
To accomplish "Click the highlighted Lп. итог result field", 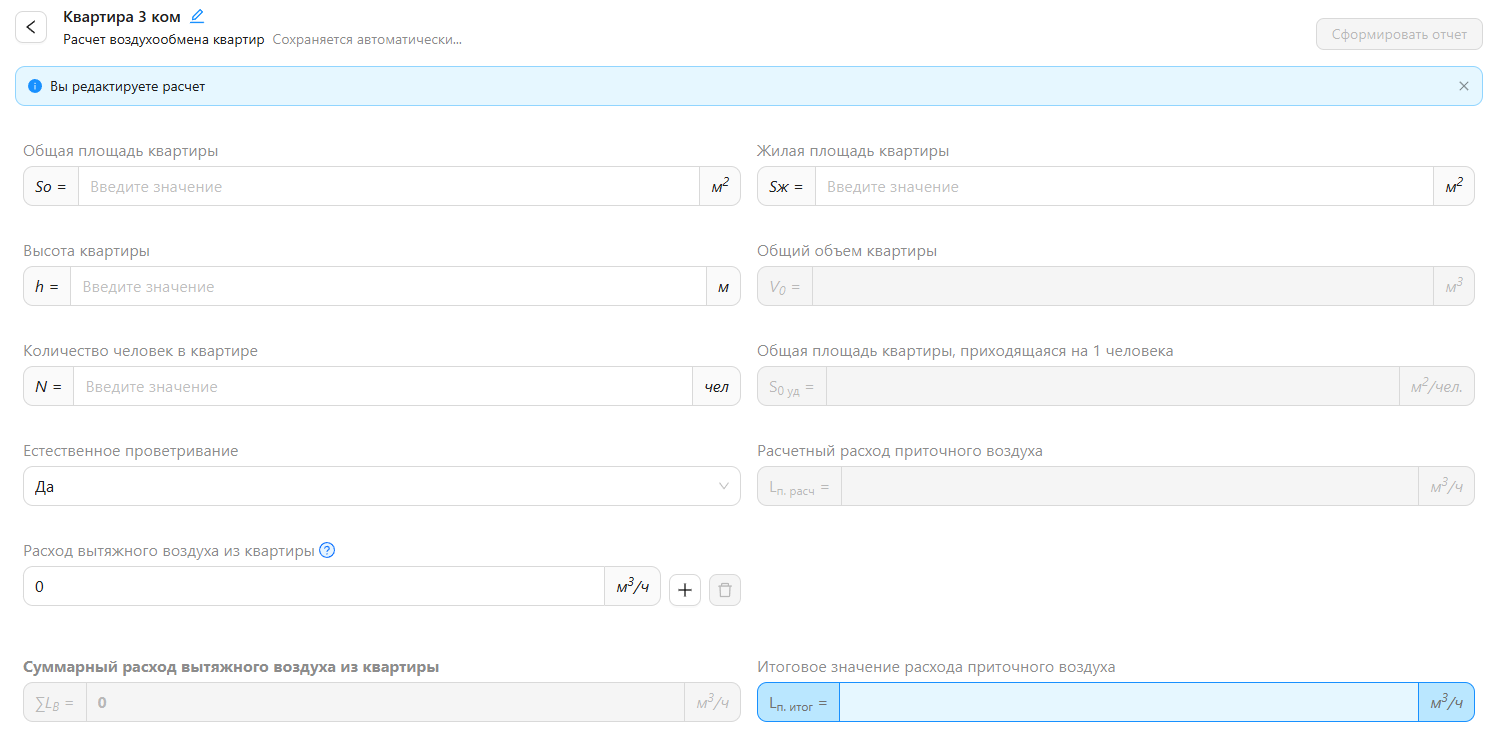I will tap(1127, 702).
